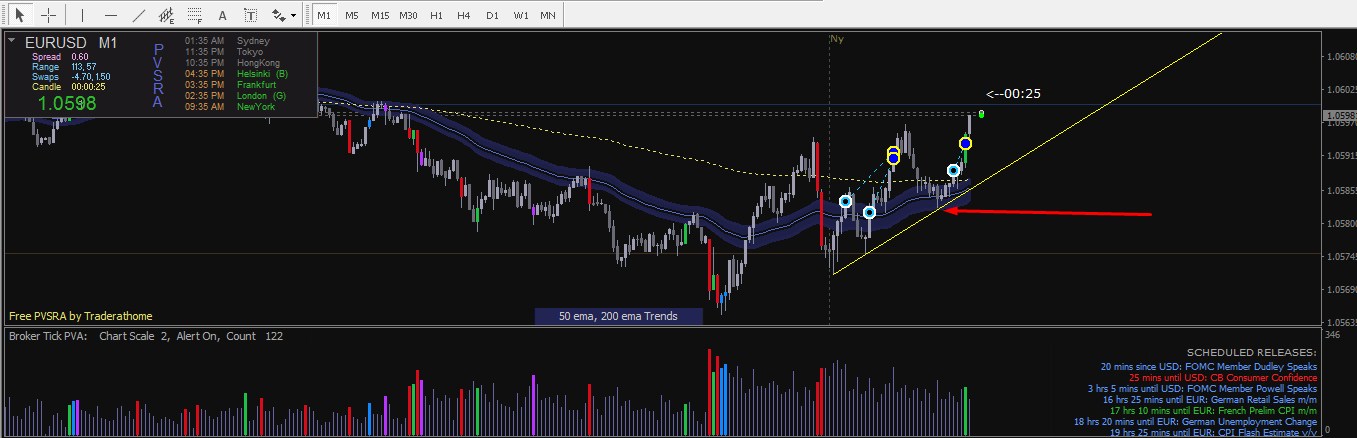Select the green dot at current price line
Image resolution: width=1357 pixels, height=438 pixels.
click(x=982, y=113)
